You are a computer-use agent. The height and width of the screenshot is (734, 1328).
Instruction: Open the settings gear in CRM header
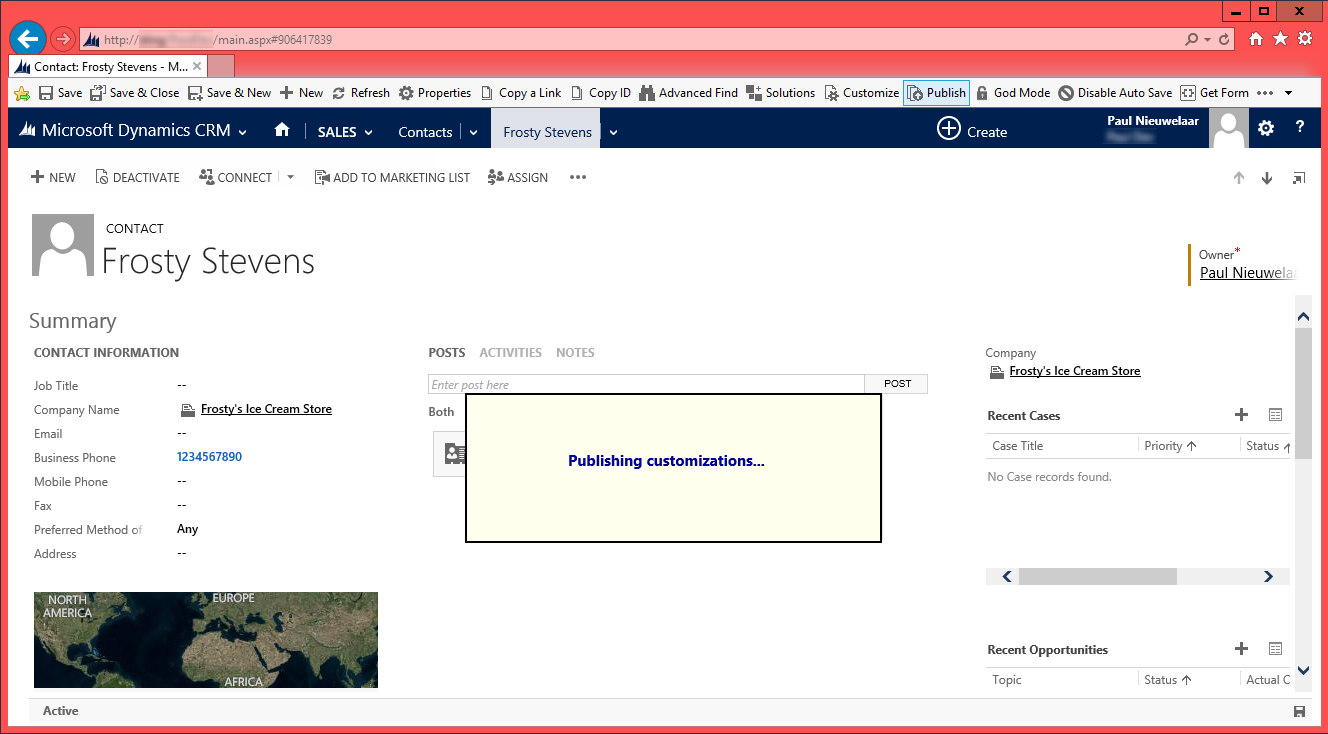1266,128
